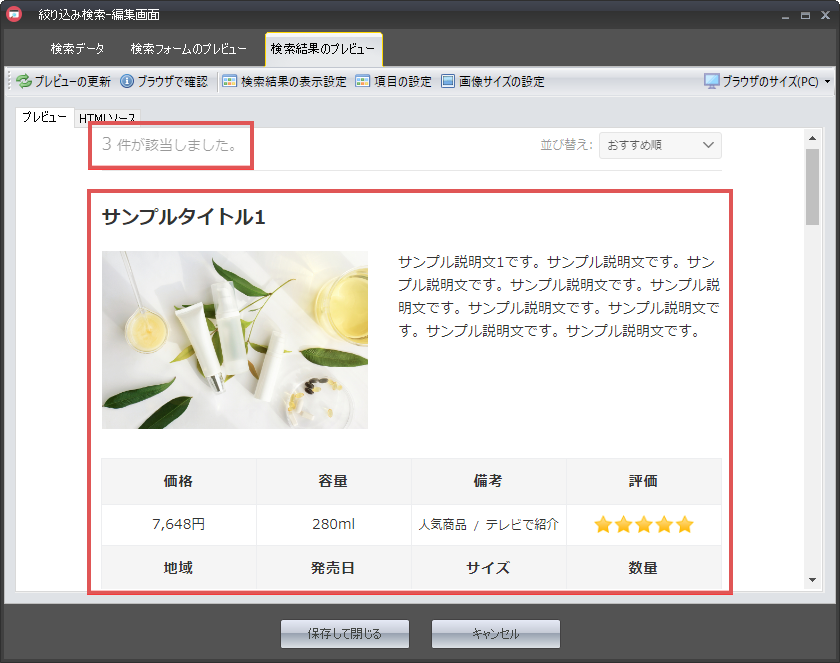
Task: Click the scroll down arrow in the preview
Action: click(x=812, y=579)
